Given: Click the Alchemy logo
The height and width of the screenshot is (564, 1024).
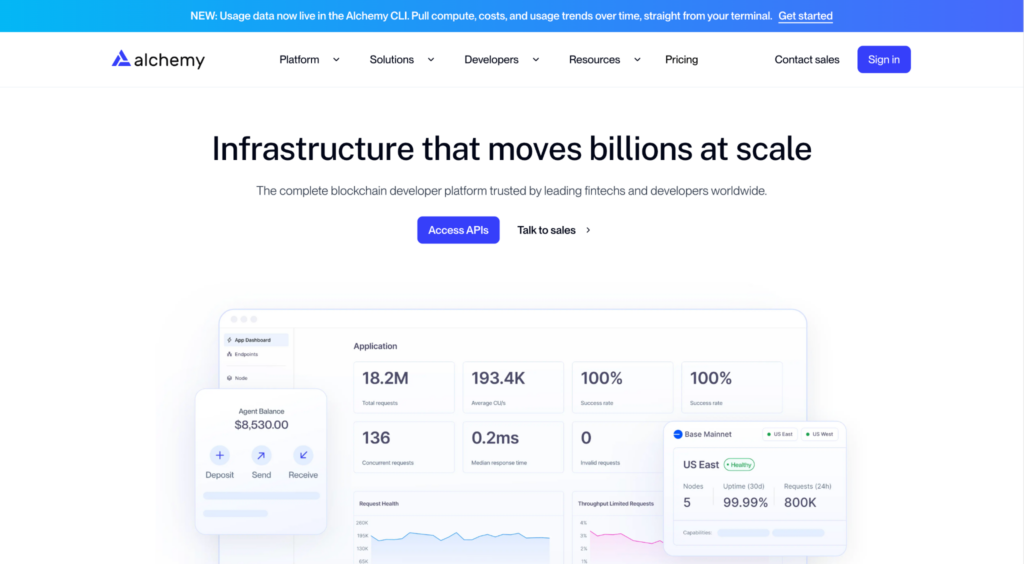Looking at the screenshot, I should point(158,59).
